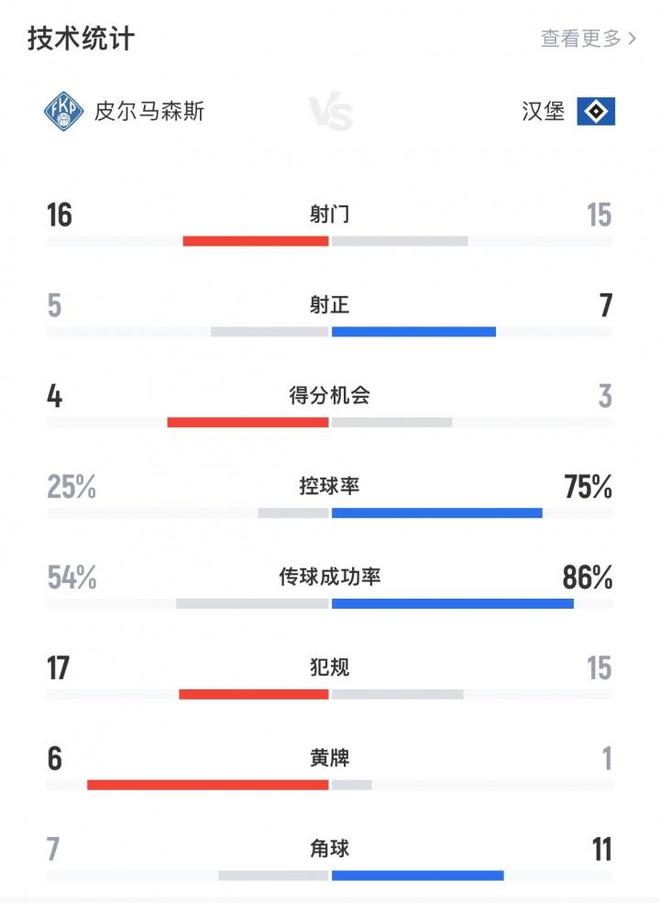The image size is (660, 903).
Task: Select the 汉堡 HSV diamond club badge
Action: point(594,110)
